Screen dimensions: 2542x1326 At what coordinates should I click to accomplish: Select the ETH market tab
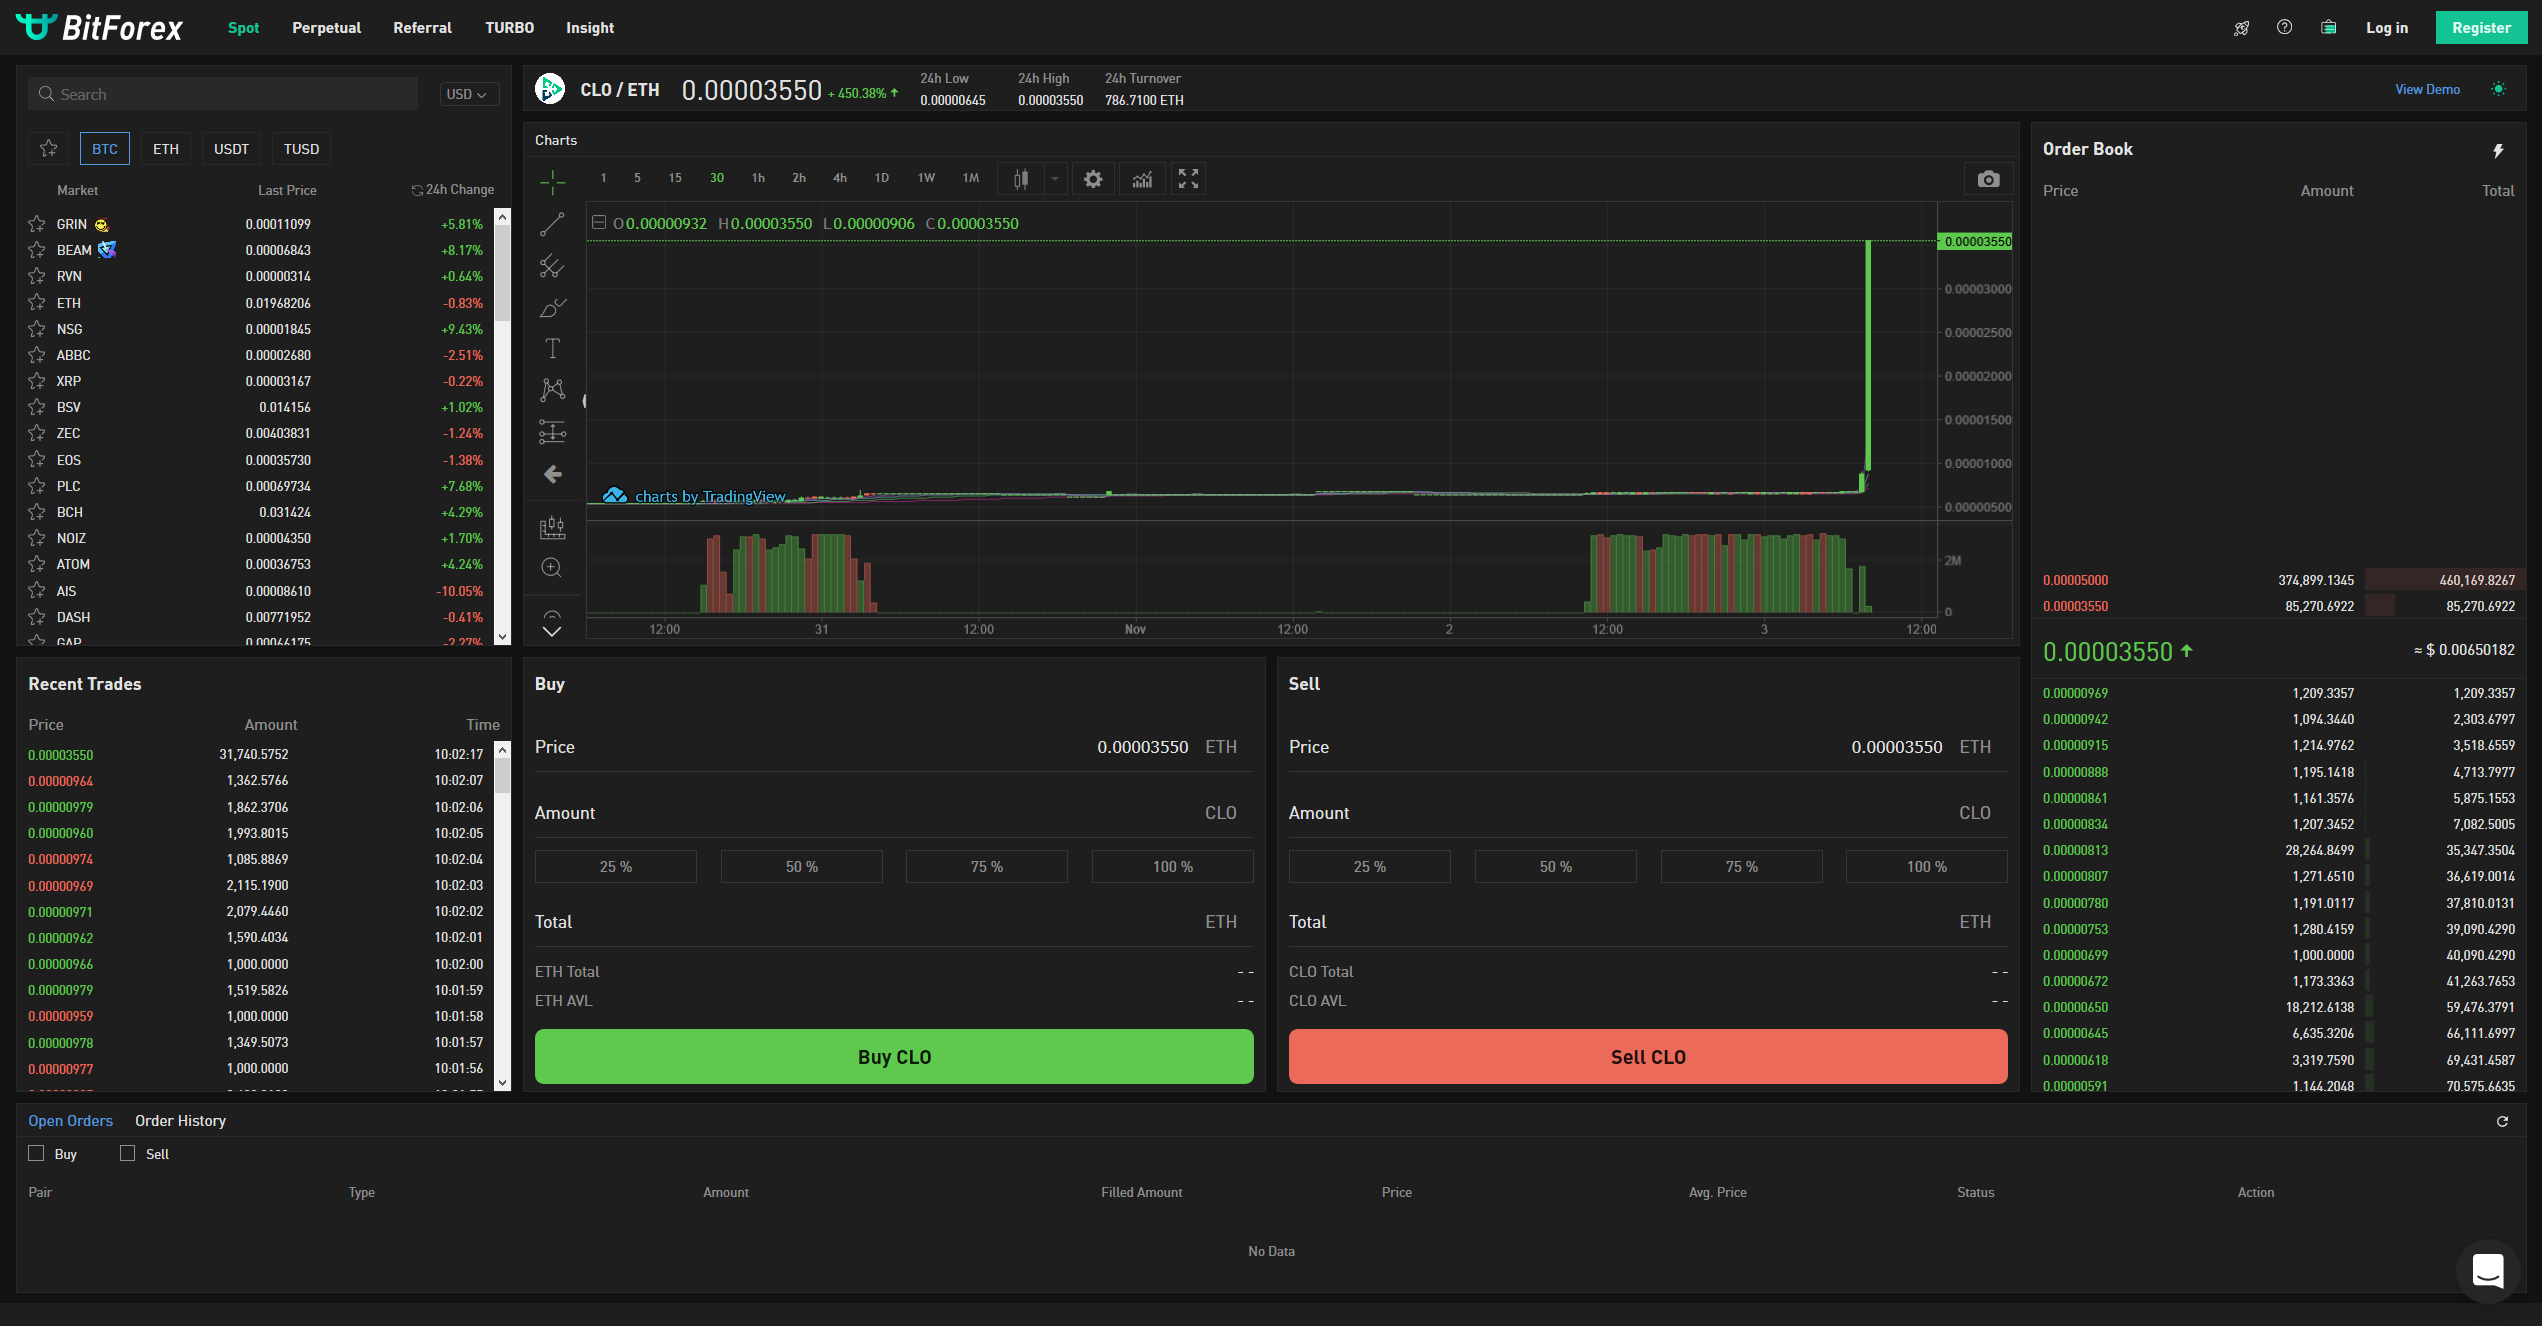[166, 149]
